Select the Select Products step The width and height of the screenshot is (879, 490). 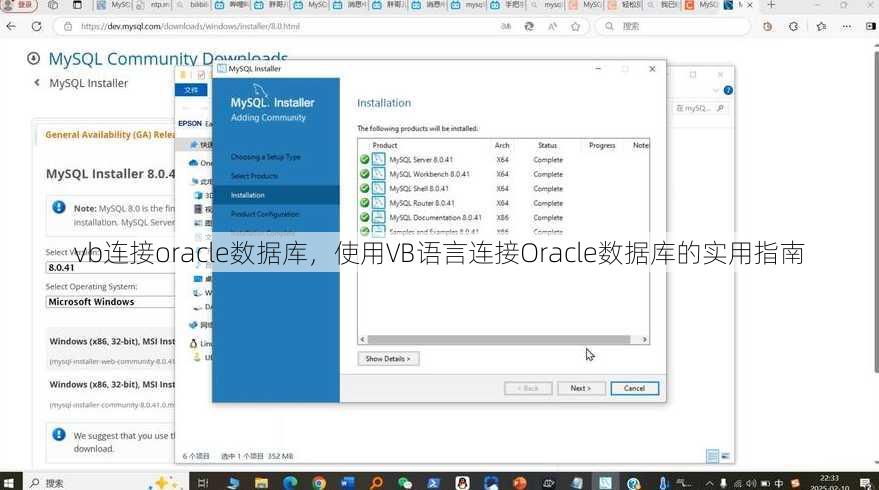coord(254,176)
